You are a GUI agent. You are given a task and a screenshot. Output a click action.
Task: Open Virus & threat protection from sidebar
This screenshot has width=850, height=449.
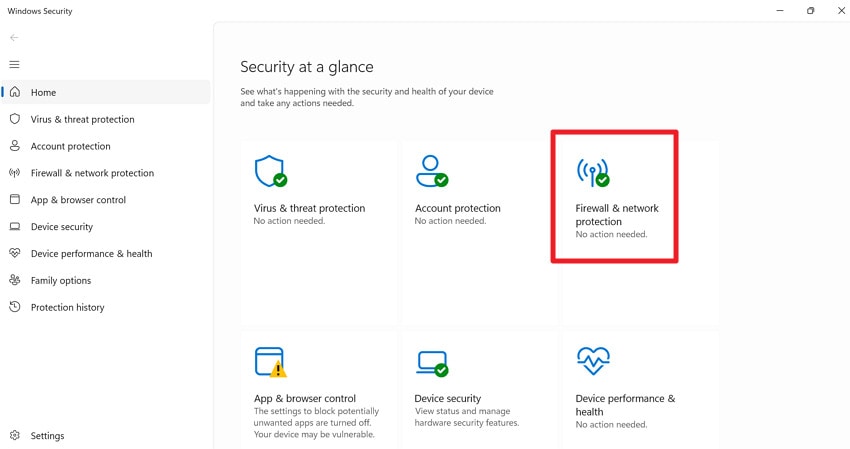[106, 119]
